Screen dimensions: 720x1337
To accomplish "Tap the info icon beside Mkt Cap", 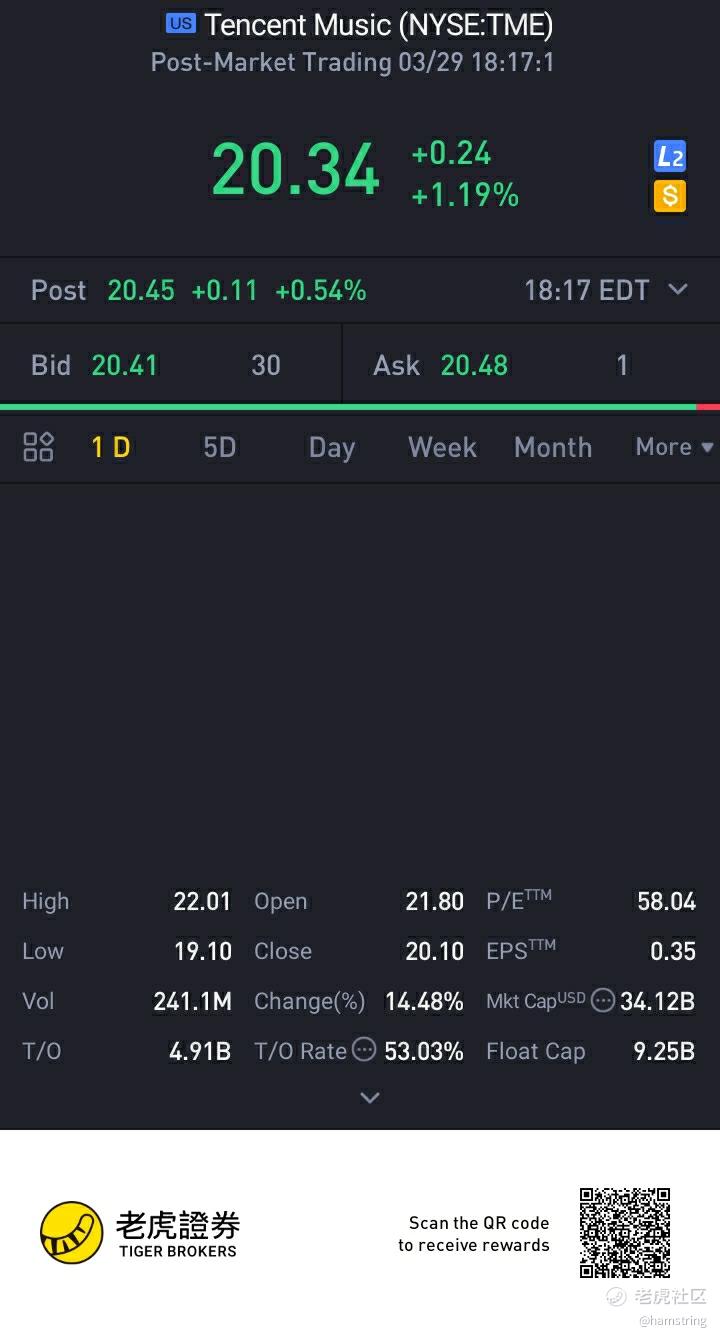I will tap(602, 1000).
